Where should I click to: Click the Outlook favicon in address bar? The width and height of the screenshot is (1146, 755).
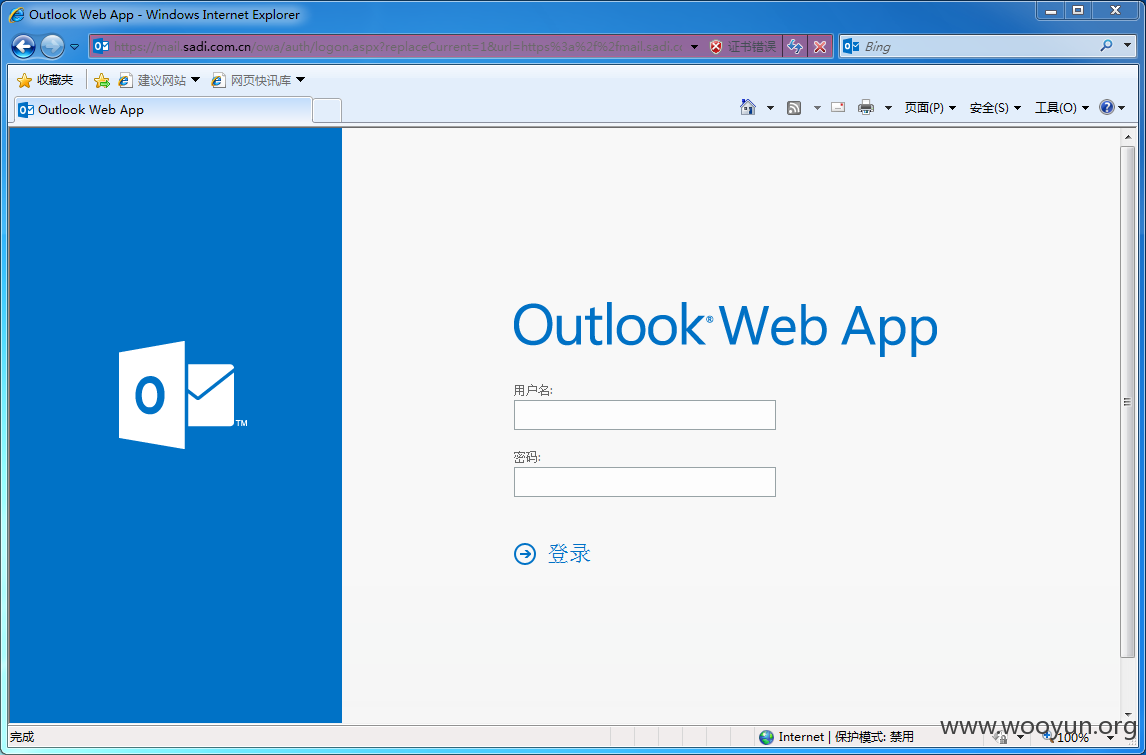pos(101,47)
